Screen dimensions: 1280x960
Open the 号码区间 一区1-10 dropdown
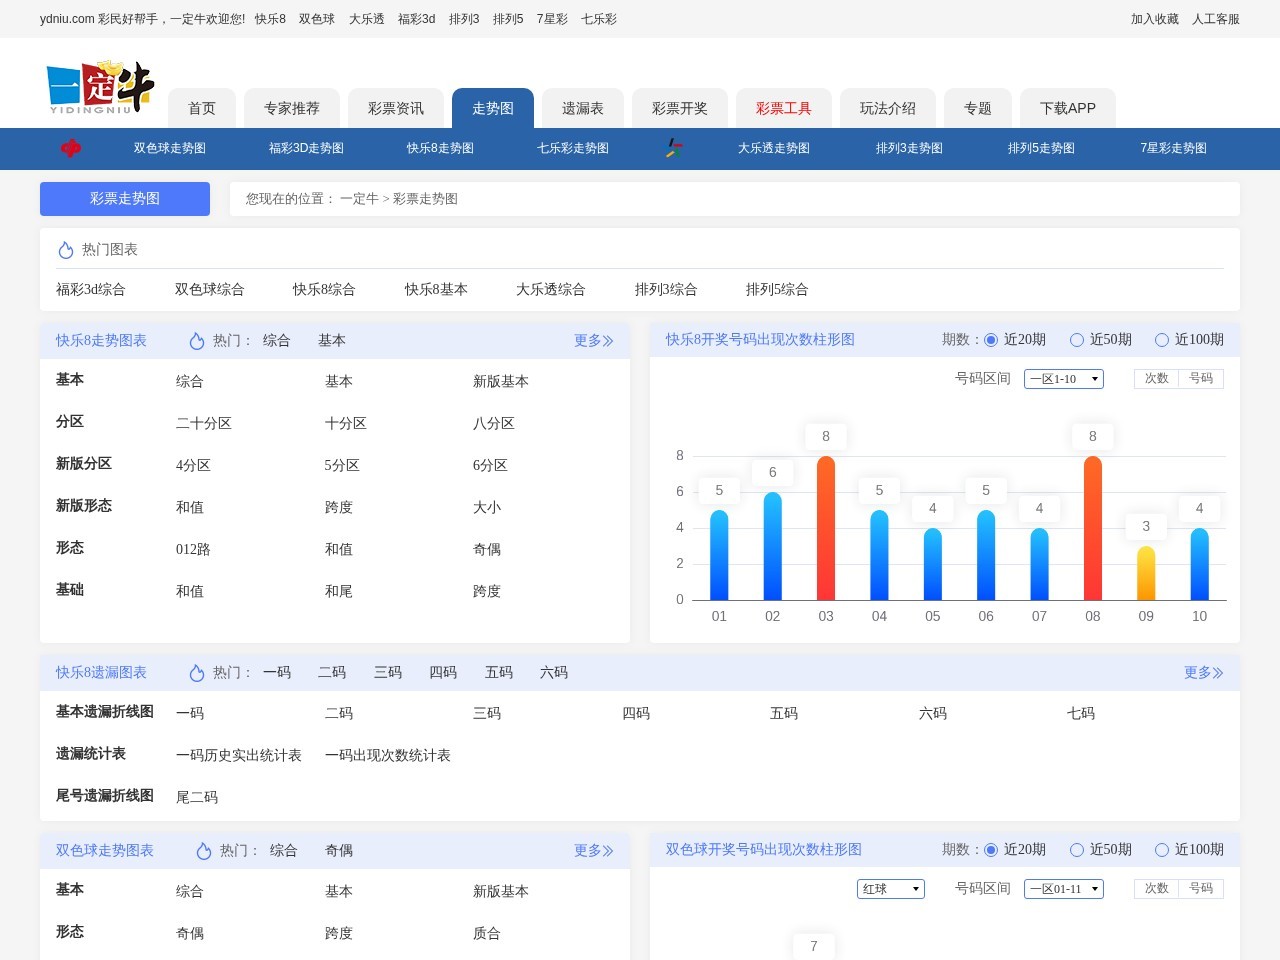1064,379
